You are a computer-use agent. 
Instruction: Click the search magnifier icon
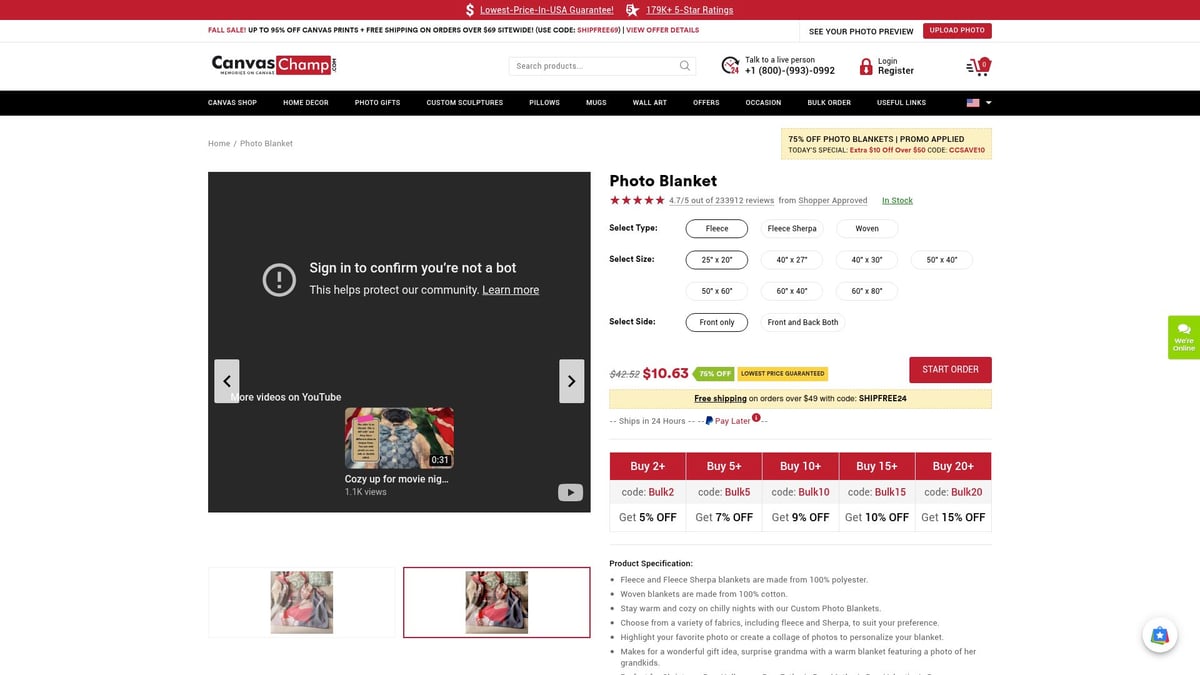click(x=685, y=66)
